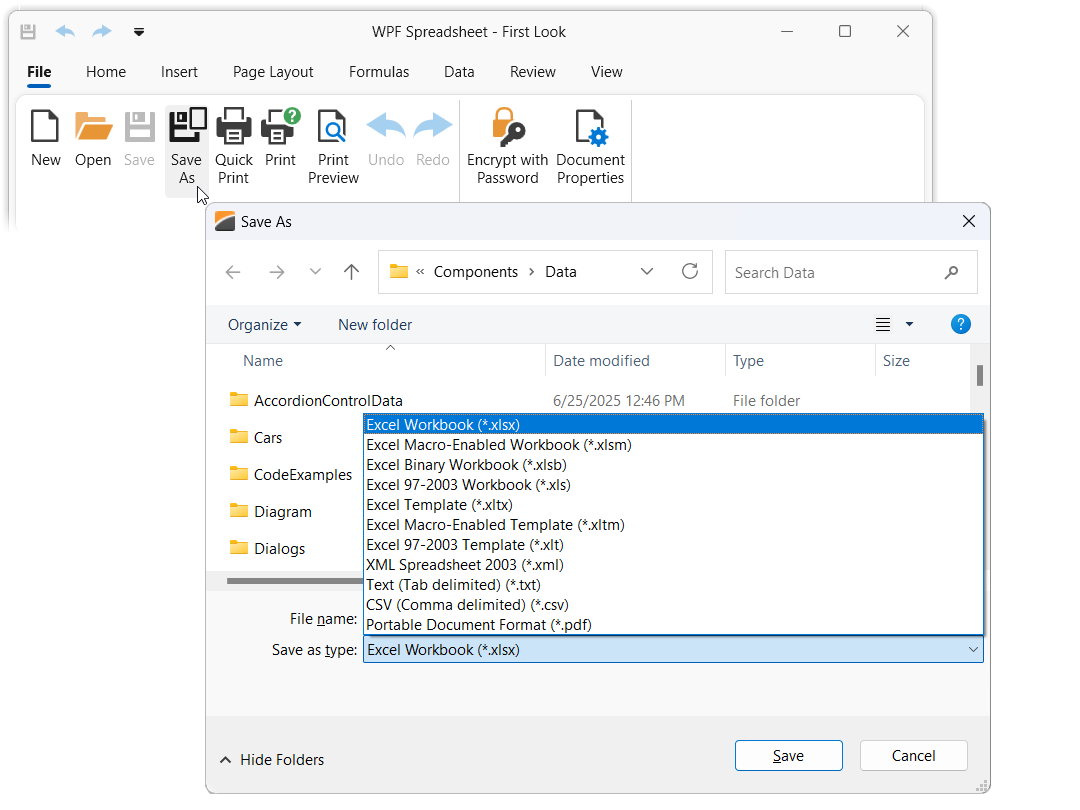Viewport: 1080px width, 810px height.
Task: Click the Search Data input field
Action: tap(851, 272)
